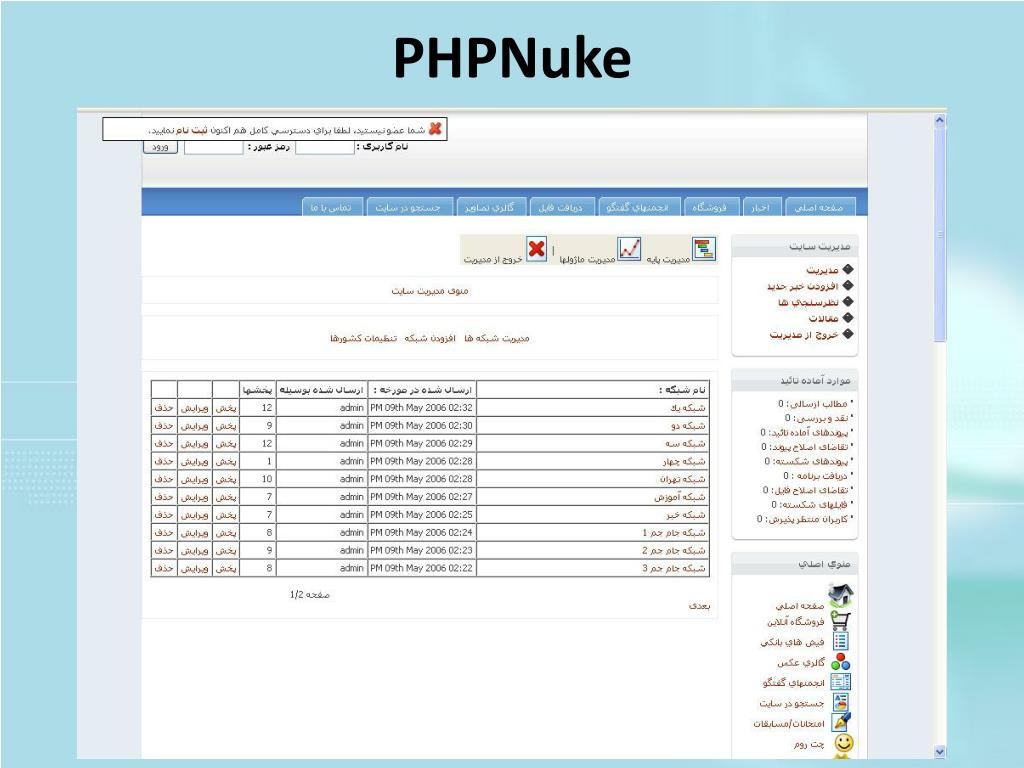
Task: Open the مدیریت شبکه ها link
Action: (497, 338)
